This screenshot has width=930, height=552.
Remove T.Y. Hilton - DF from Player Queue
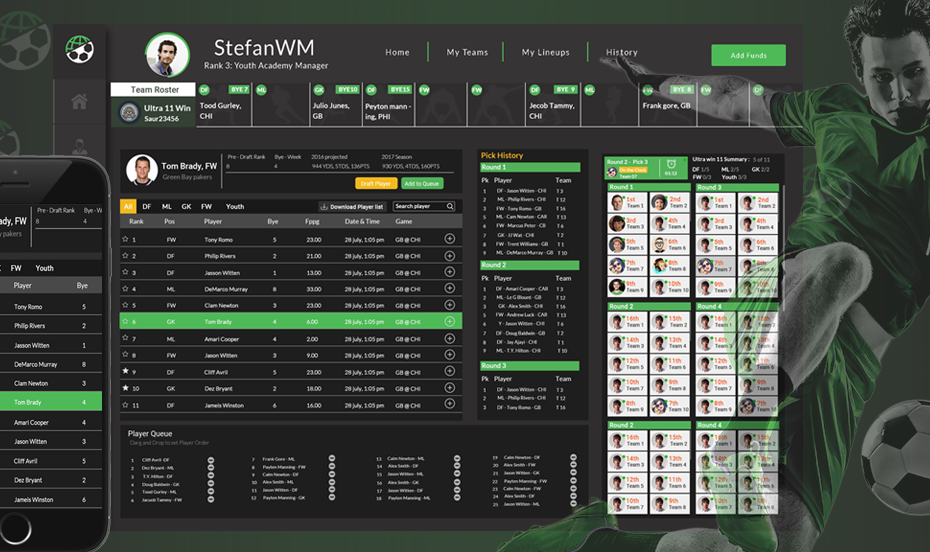click(211, 476)
